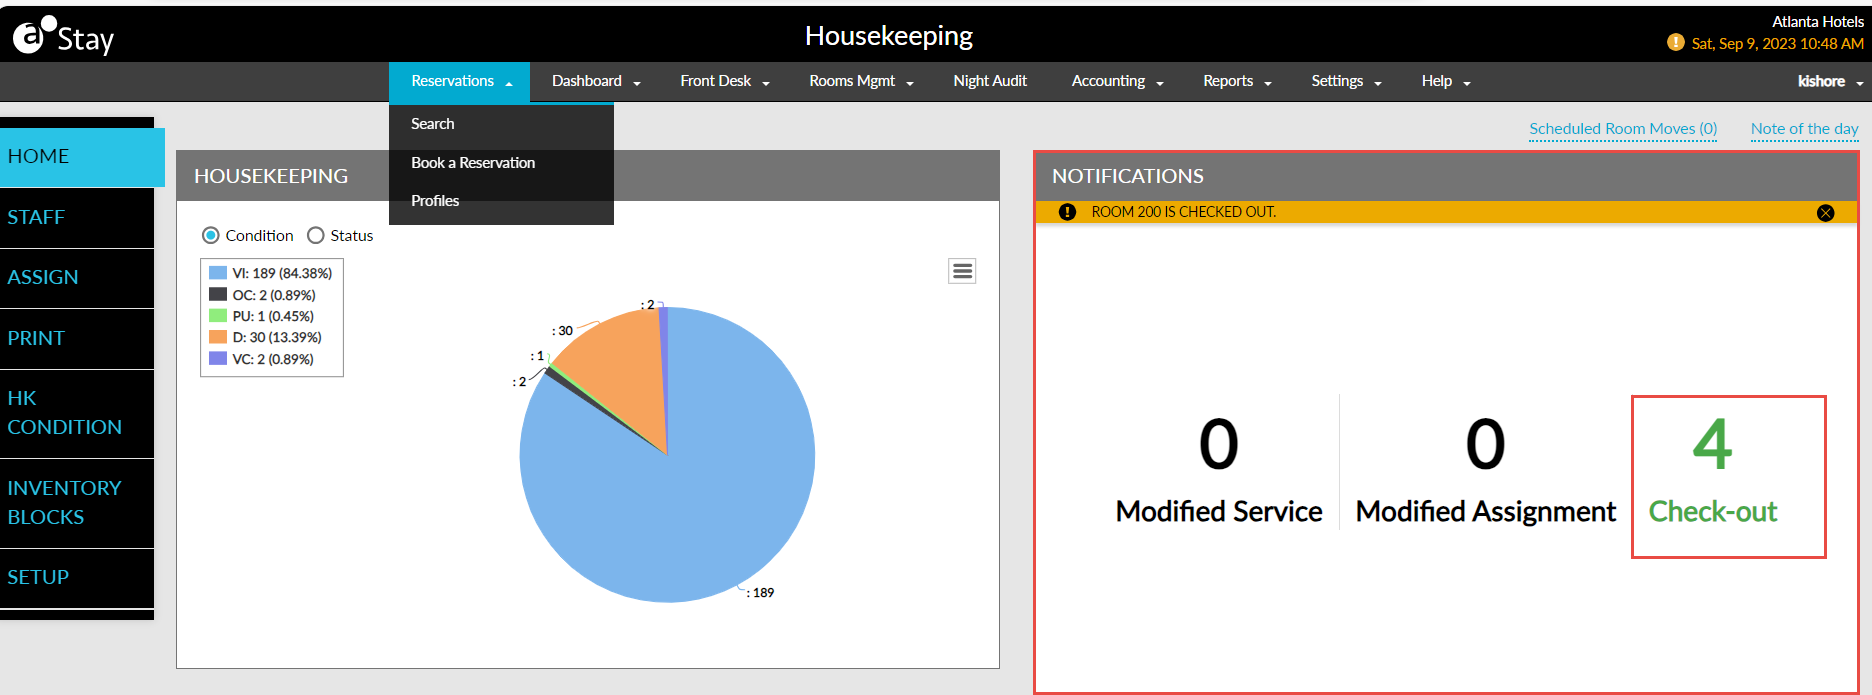Choose Book a Reservation from menu
Screen dimensions: 1872x695
tap(473, 163)
